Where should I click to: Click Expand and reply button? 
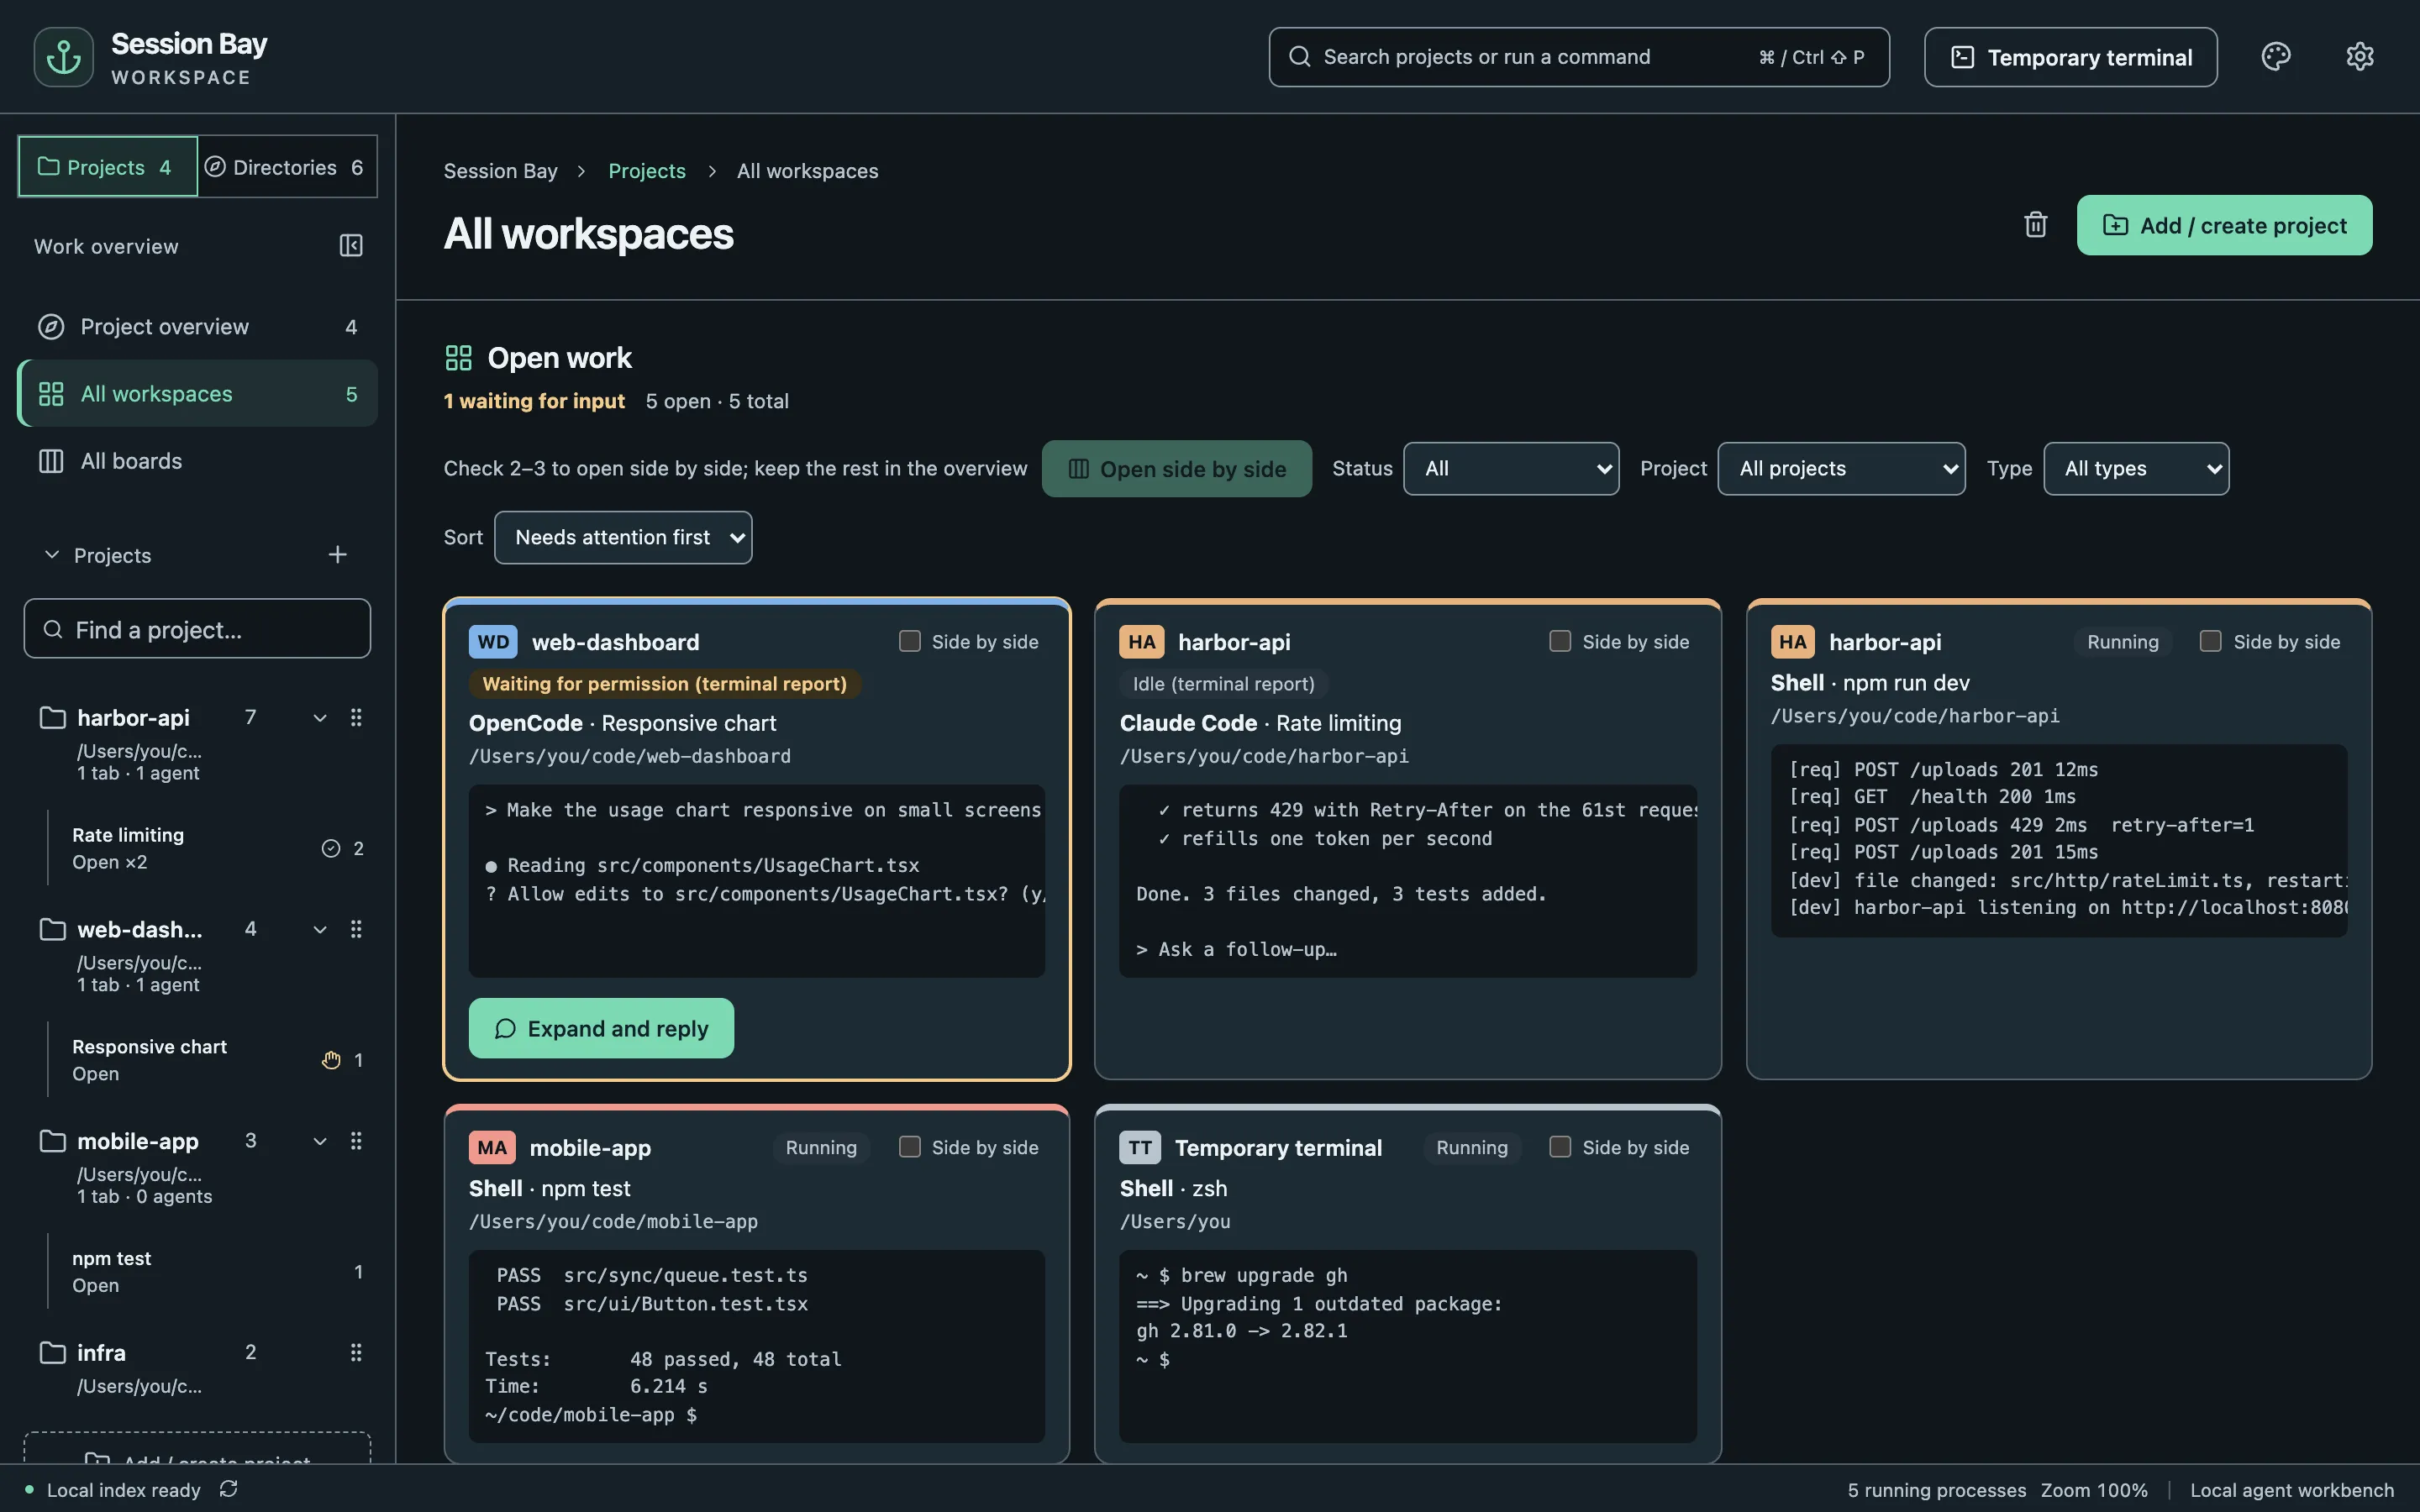pyautogui.click(x=601, y=1028)
